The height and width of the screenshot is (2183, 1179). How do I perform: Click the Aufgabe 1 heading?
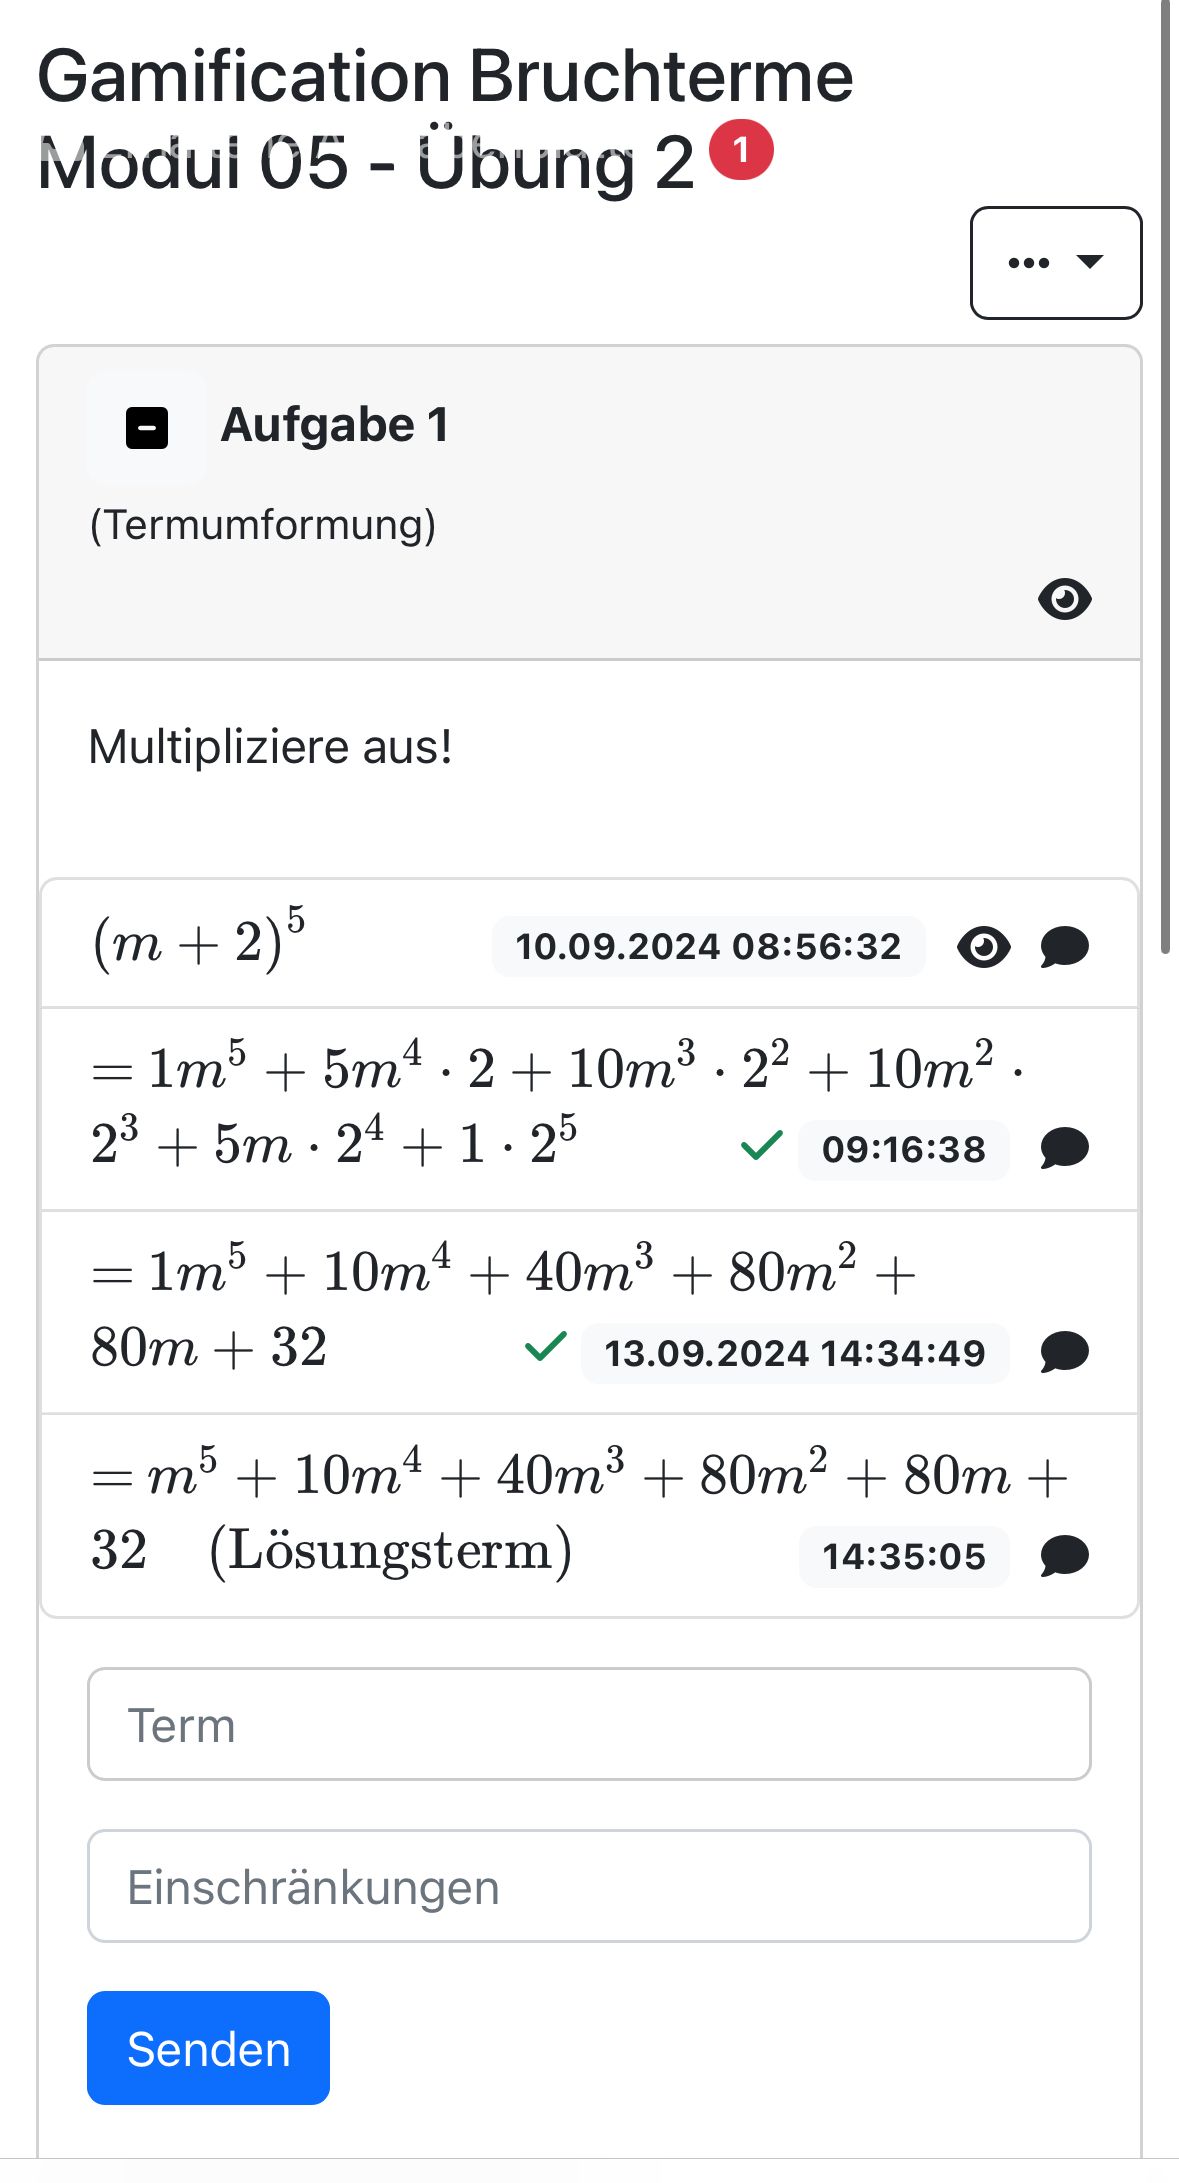point(334,425)
